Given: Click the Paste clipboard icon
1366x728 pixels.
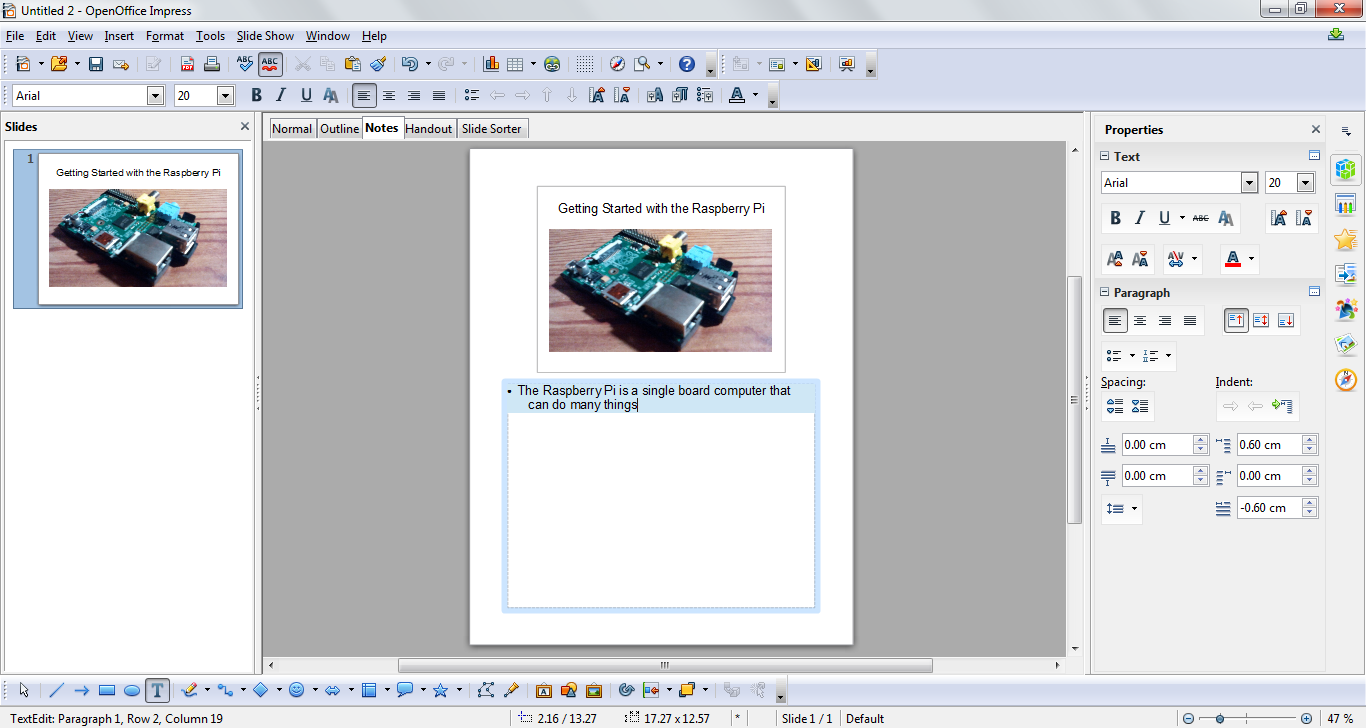Looking at the screenshot, I should click(352, 64).
